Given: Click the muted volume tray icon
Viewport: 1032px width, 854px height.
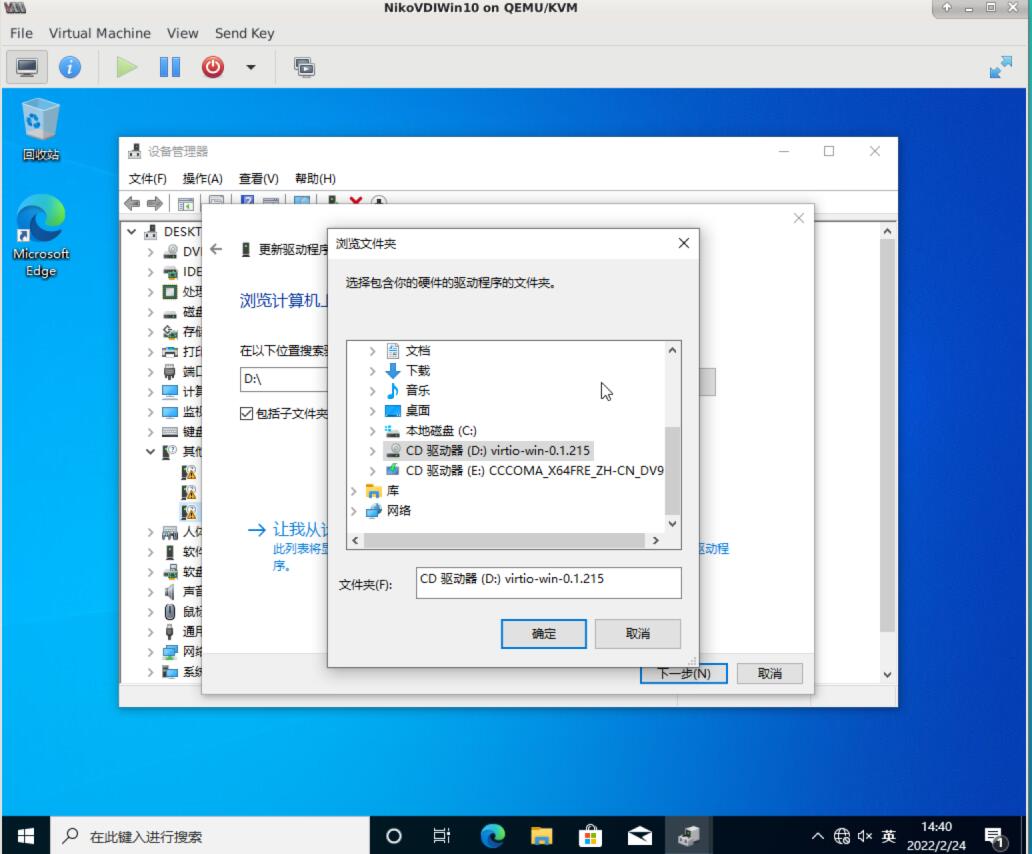Looking at the screenshot, I should click(865, 836).
